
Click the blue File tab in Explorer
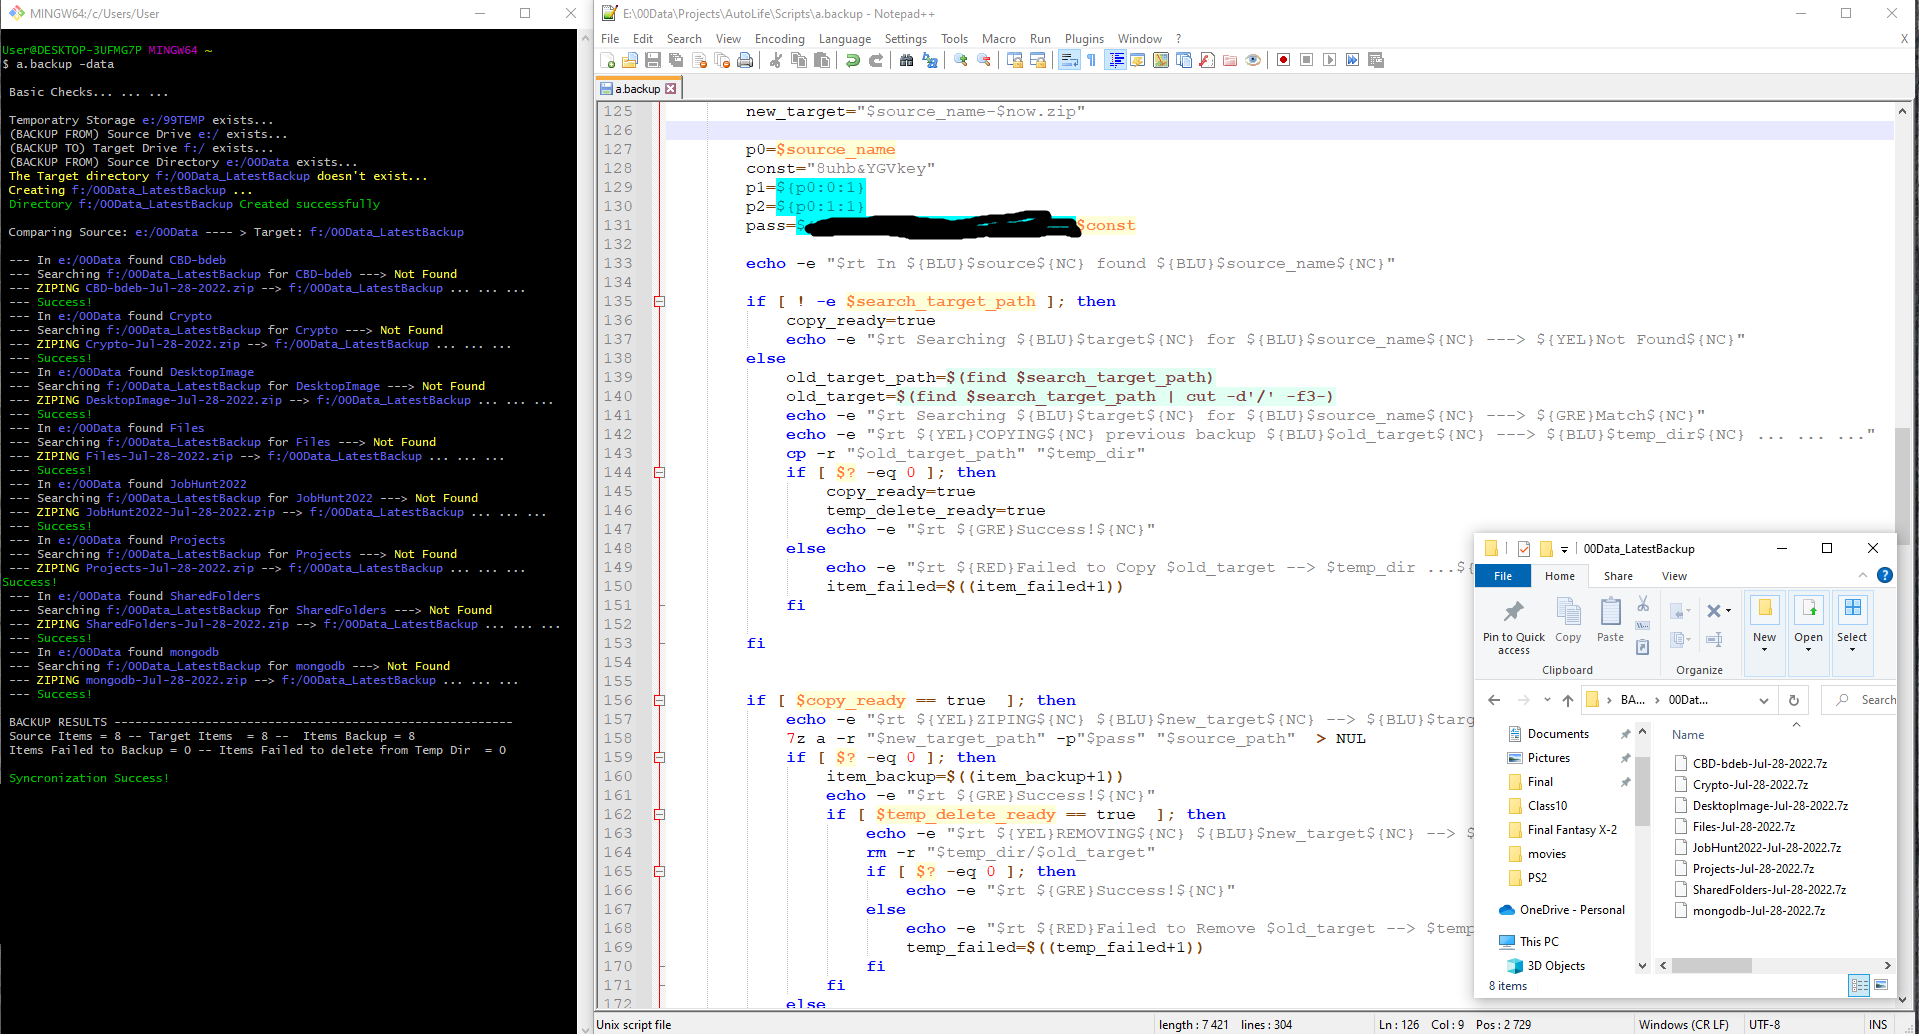click(x=1502, y=576)
